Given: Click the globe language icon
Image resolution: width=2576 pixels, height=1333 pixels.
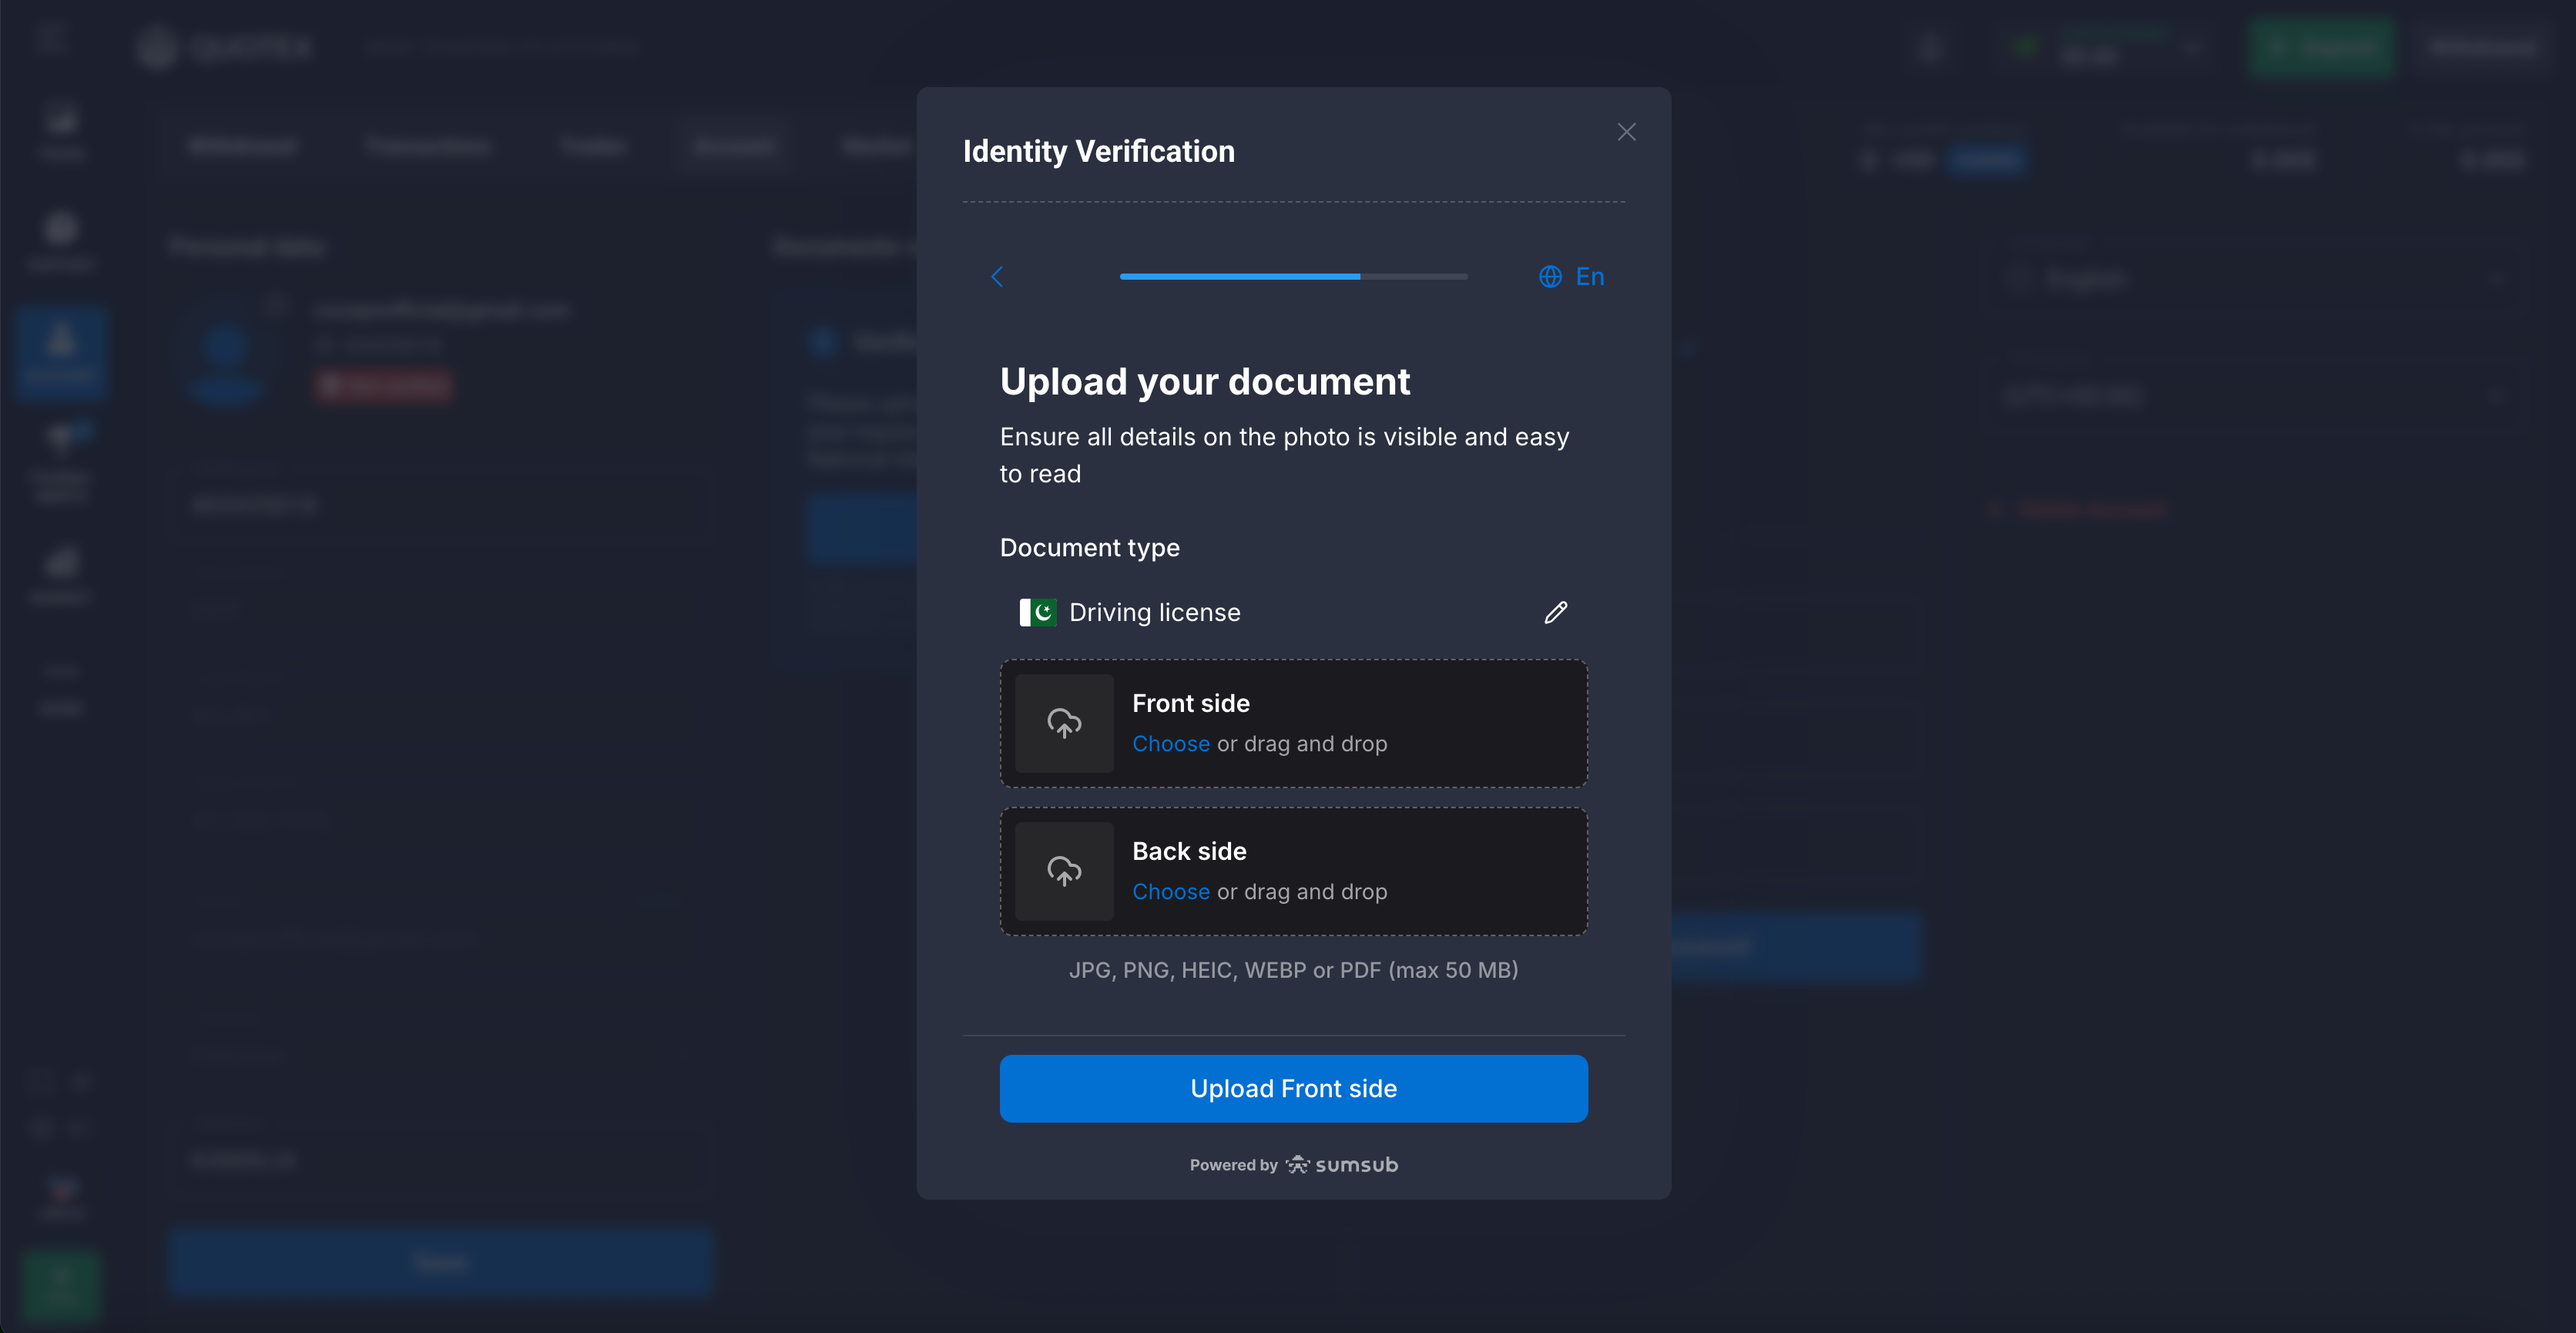Looking at the screenshot, I should click(x=1550, y=277).
